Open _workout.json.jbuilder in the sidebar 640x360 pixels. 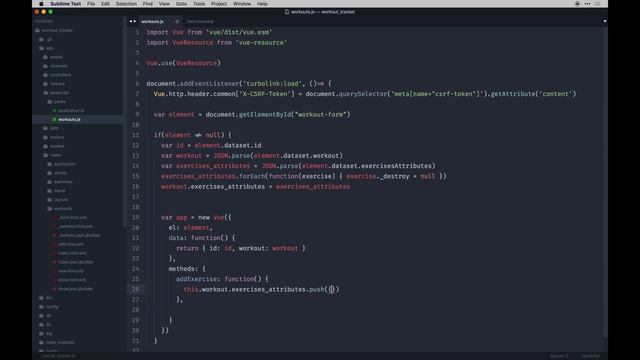(x=79, y=236)
